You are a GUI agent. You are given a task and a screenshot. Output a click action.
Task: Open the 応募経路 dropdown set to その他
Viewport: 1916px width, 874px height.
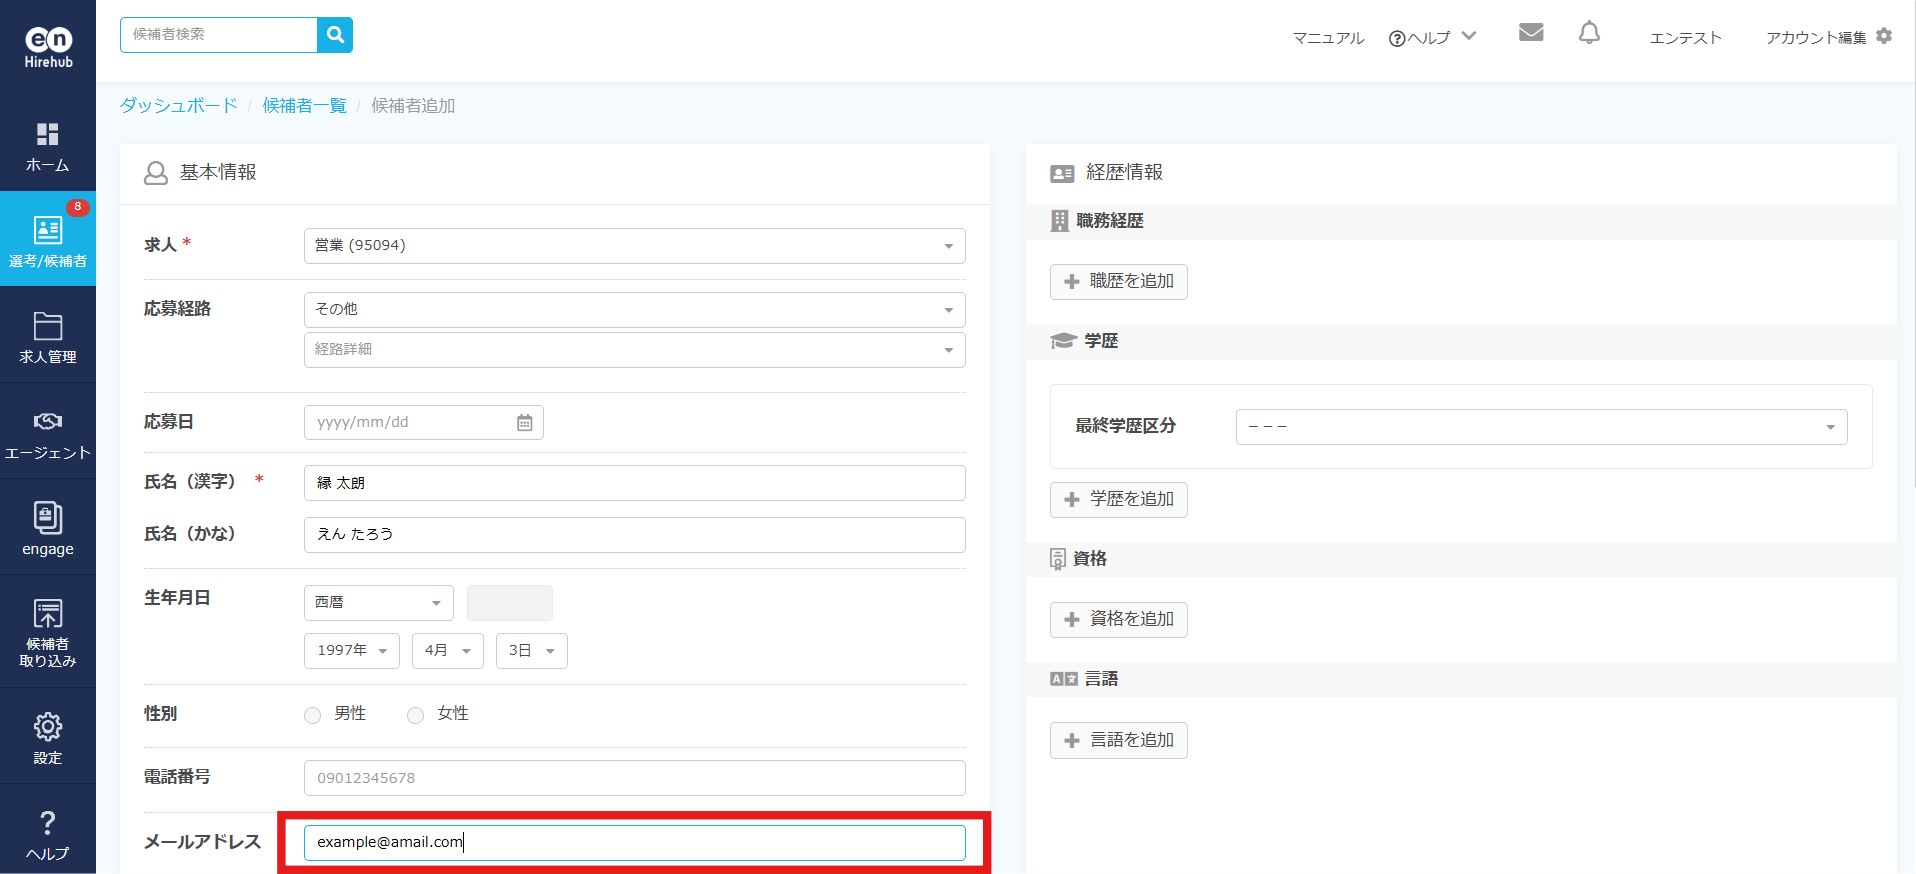click(x=634, y=310)
